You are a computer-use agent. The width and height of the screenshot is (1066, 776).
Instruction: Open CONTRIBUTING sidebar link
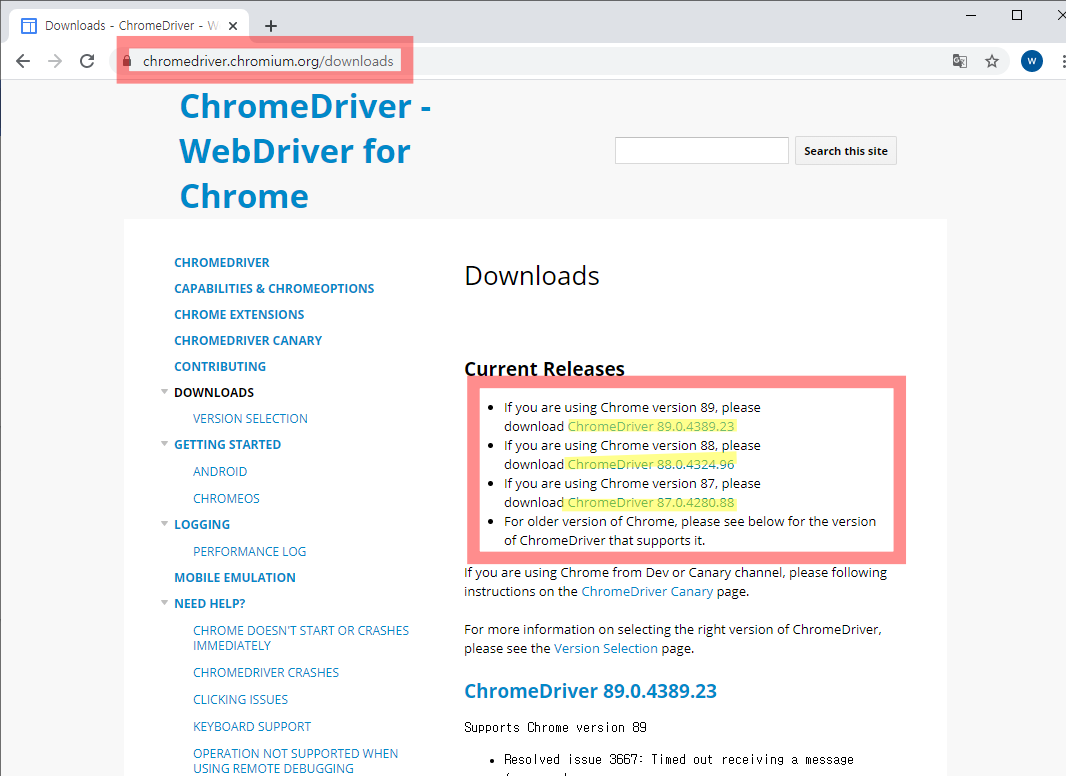[x=220, y=367]
